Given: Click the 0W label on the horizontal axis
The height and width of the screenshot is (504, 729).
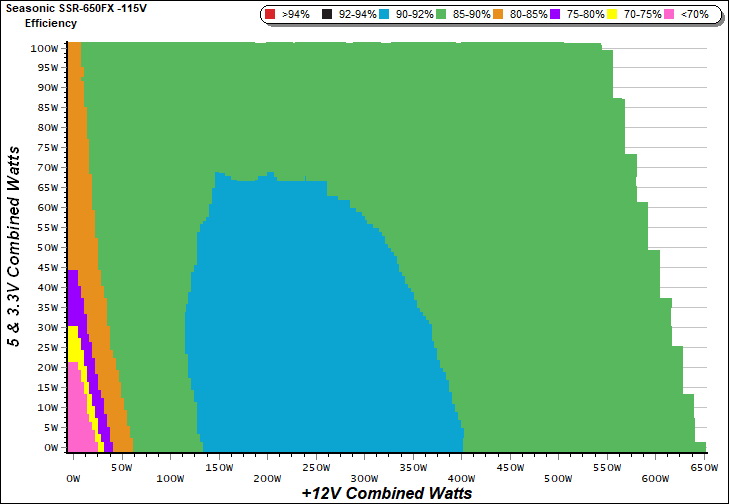Looking at the screenshot, I should pos(72,468).
